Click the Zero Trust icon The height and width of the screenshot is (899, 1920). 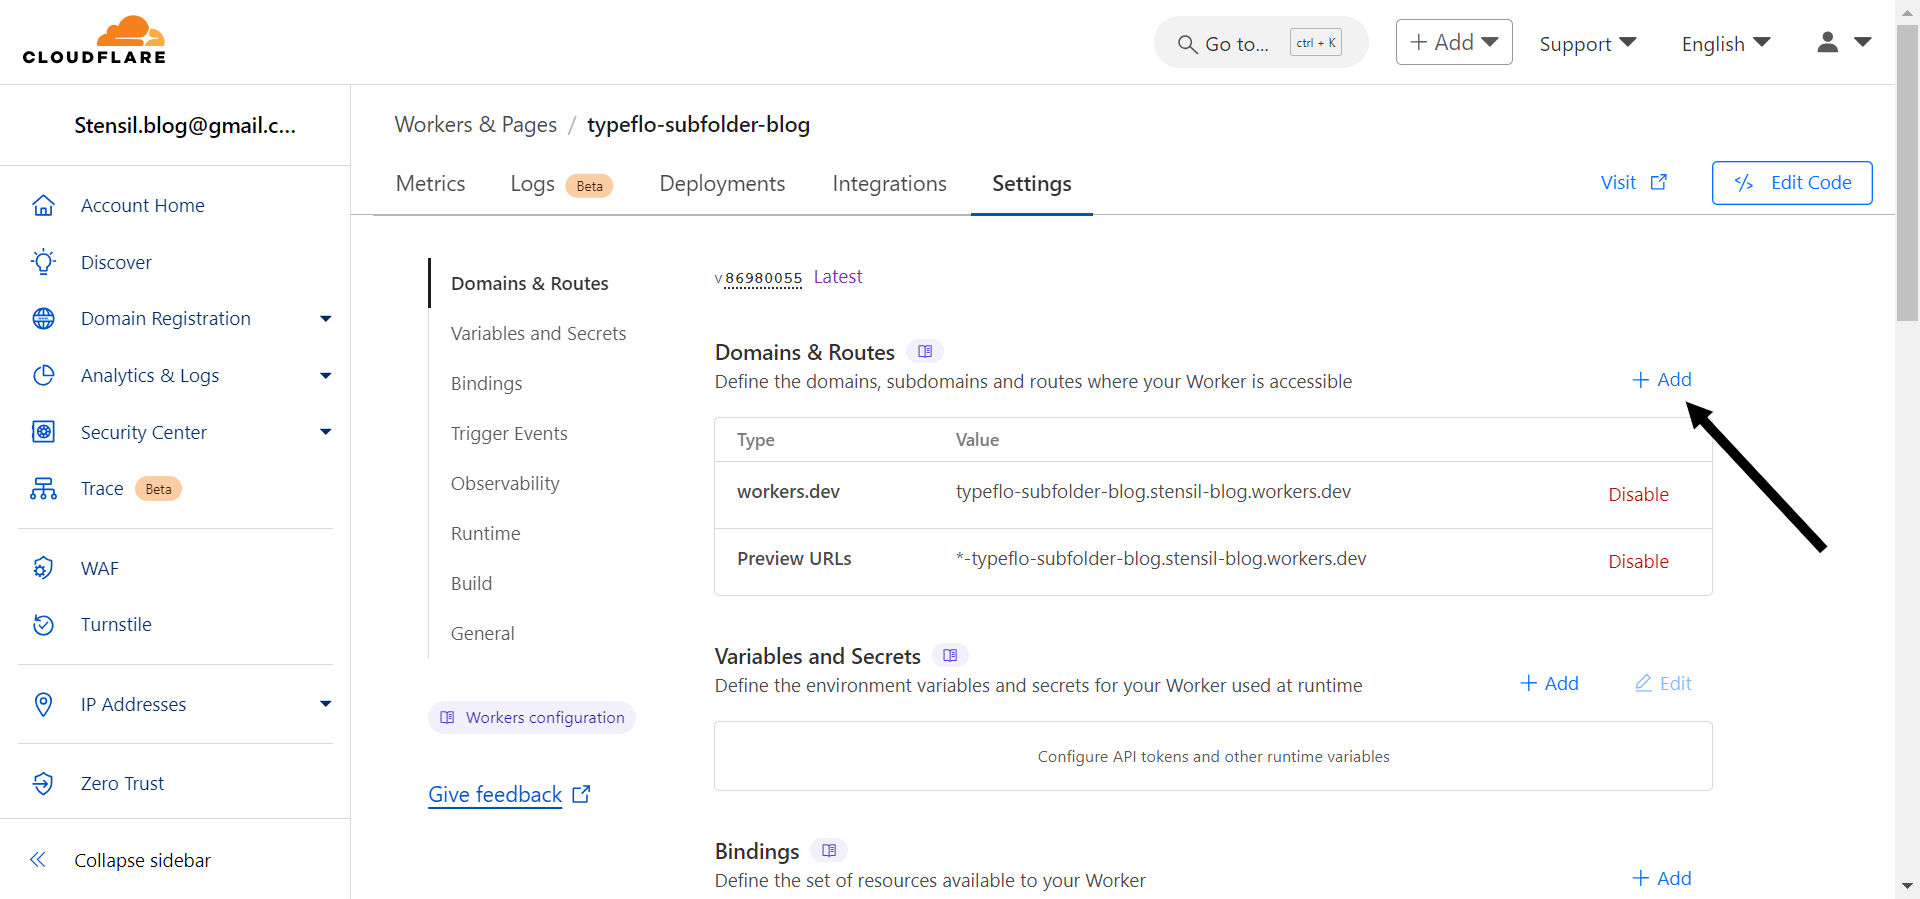[43, 783]
